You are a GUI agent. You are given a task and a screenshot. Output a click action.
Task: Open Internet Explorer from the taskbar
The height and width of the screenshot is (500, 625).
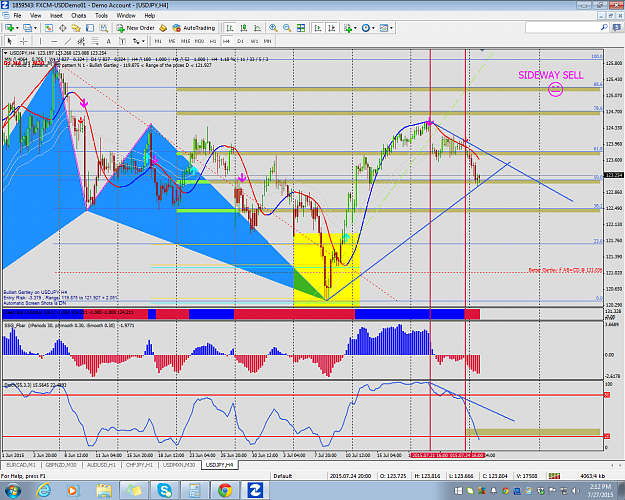point(43,490)
